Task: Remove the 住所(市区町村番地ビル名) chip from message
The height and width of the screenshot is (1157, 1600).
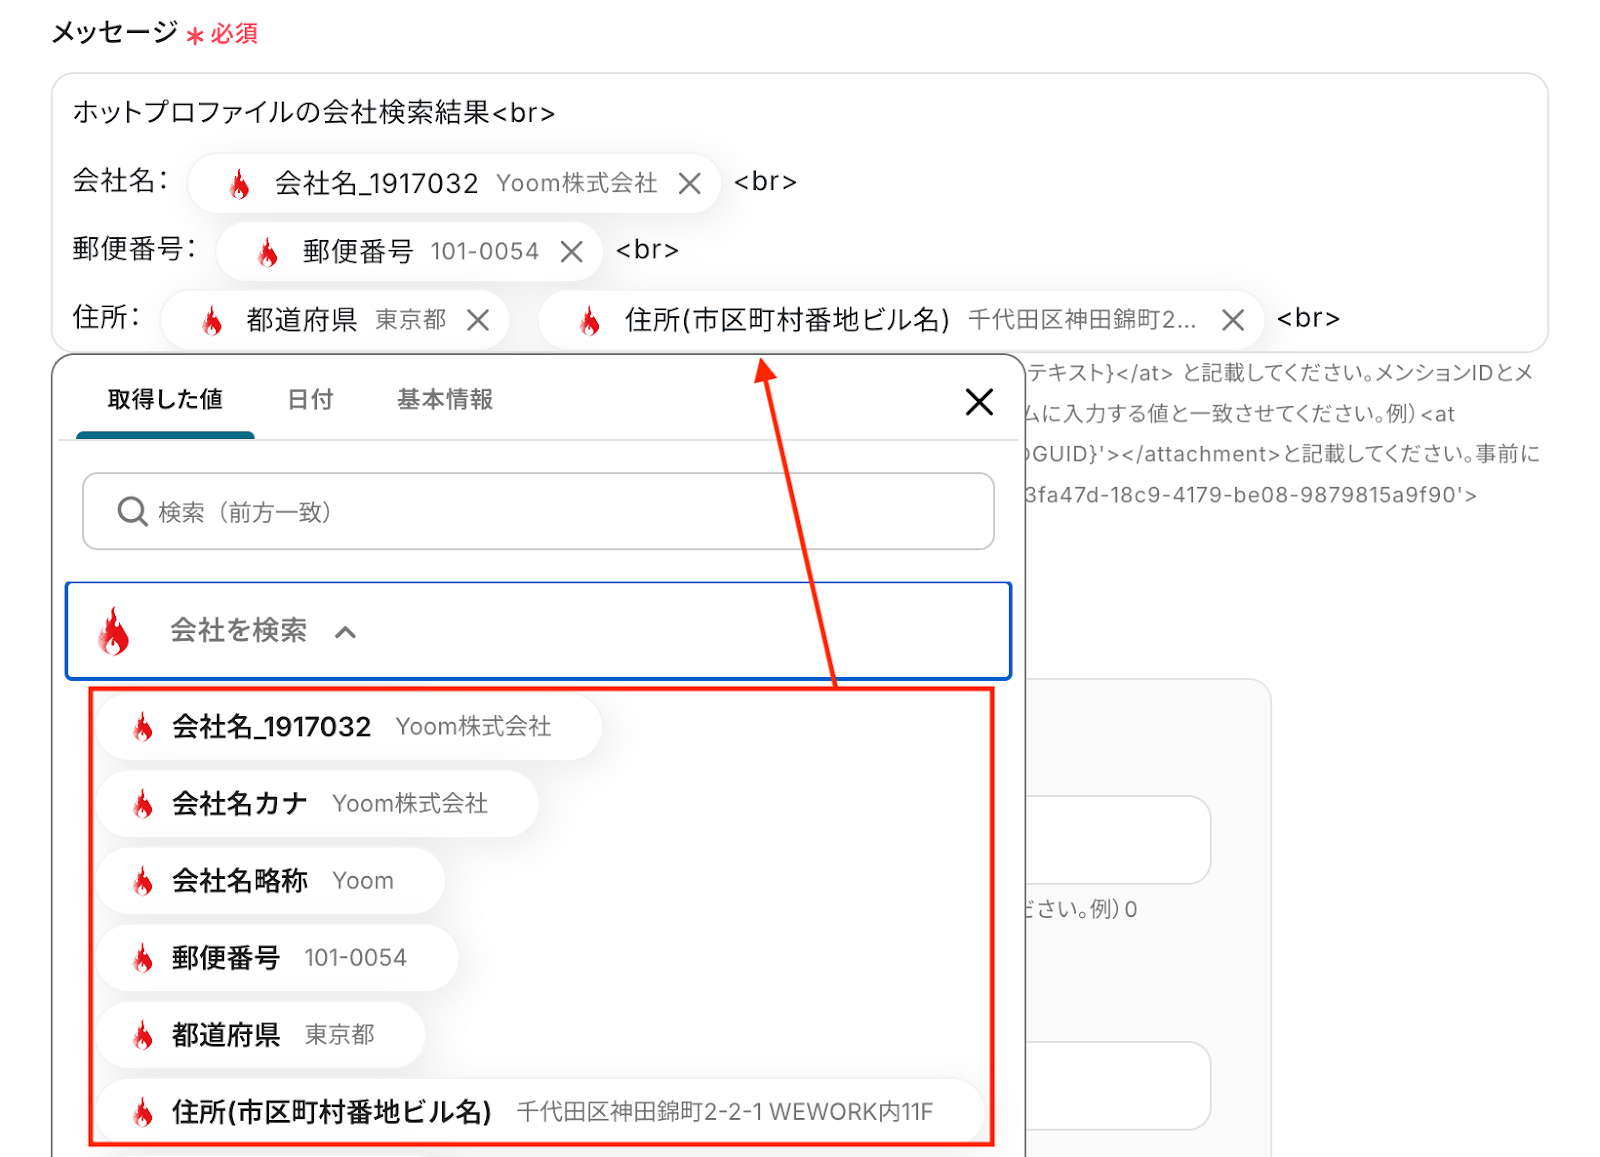Action: pos(1233,320)
